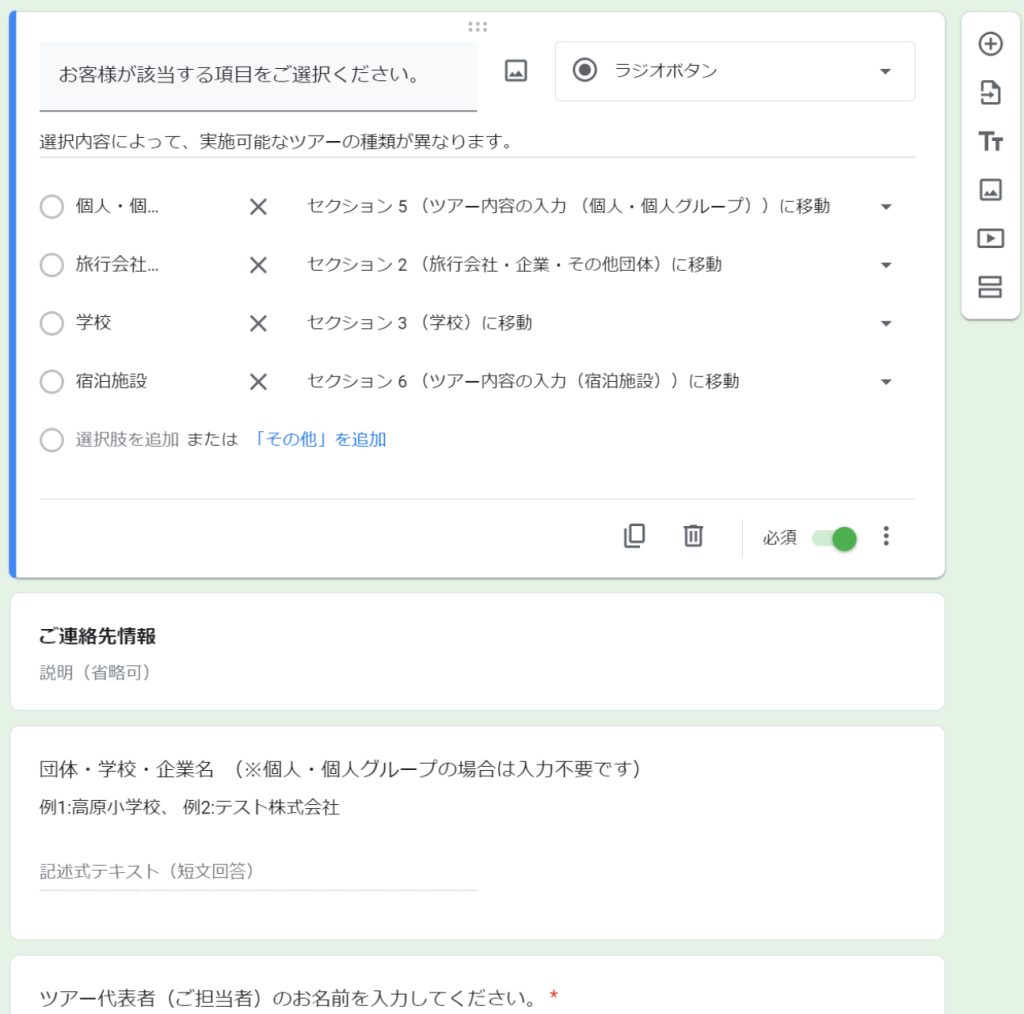Image resolution: width=1024 pixels, height=1014 pixels.
Task: Add an image from the side toolbar
Action: click(990, 190)
